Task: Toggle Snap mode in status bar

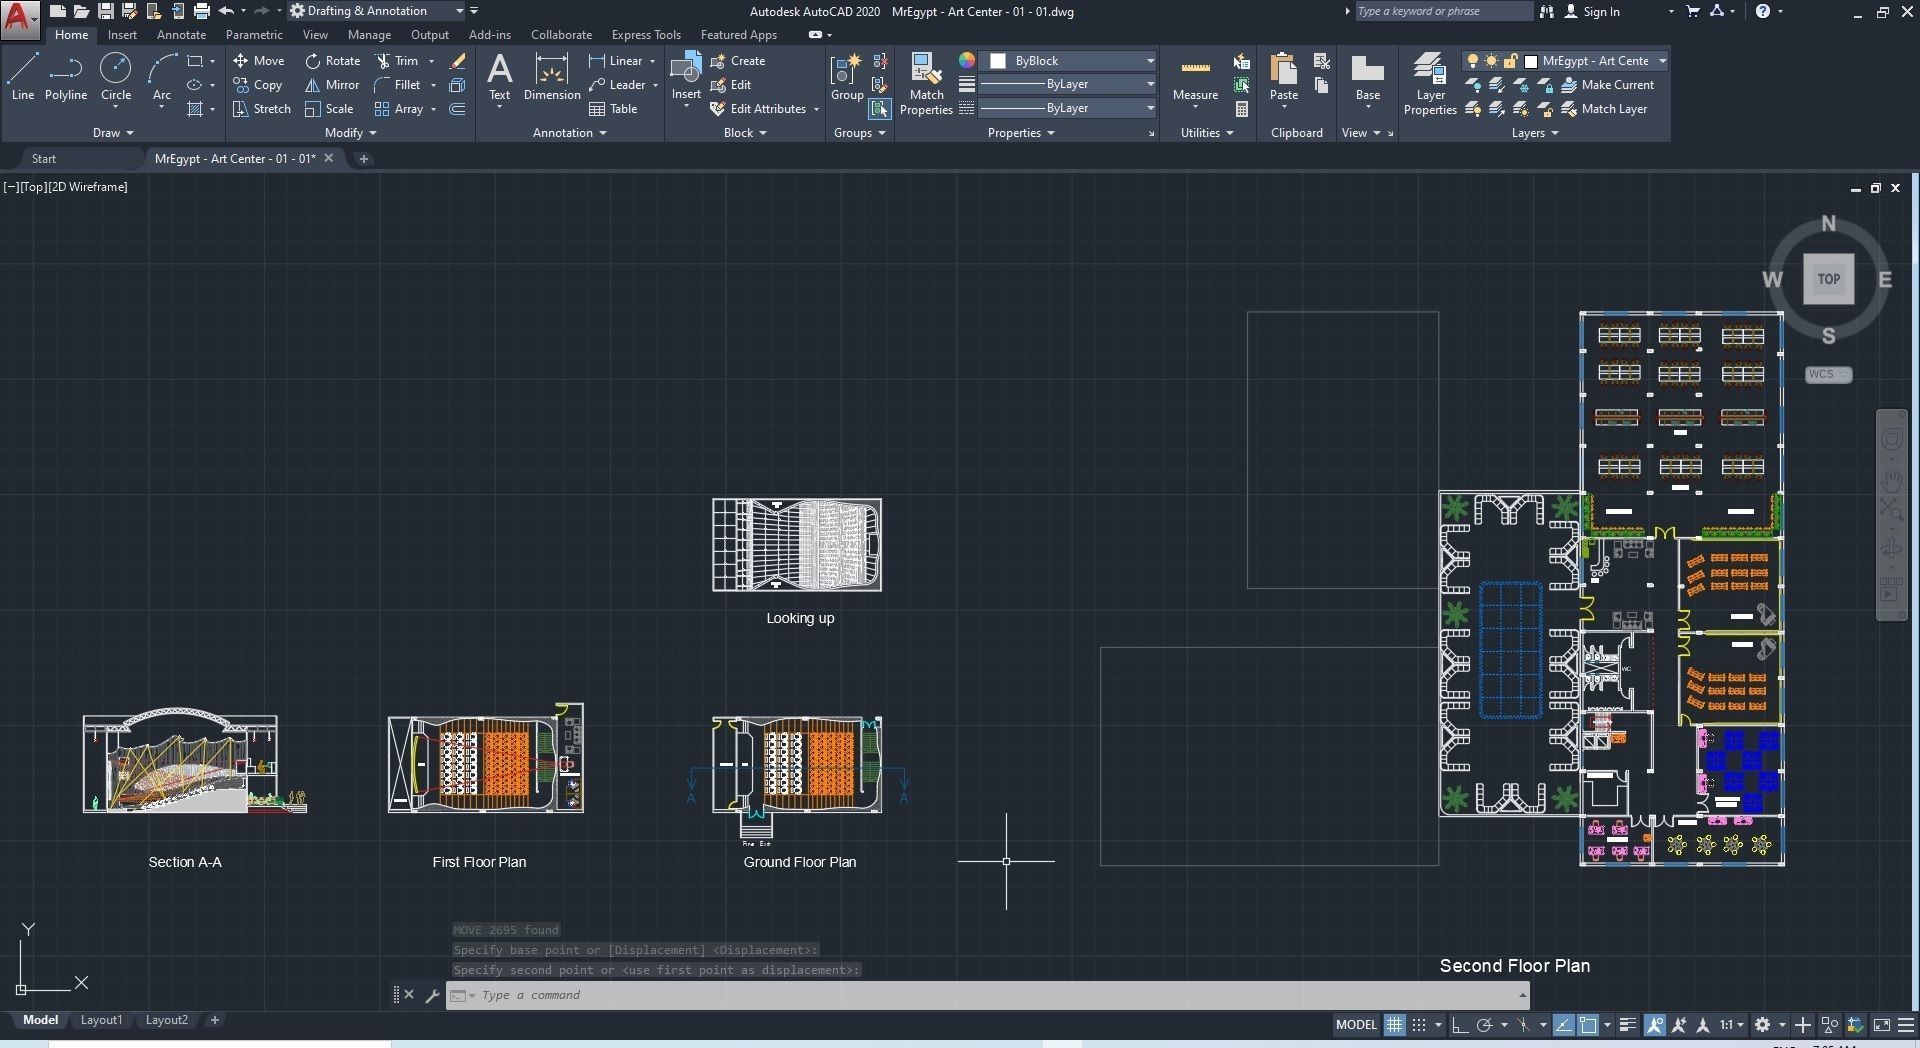Action: 1419,1025
